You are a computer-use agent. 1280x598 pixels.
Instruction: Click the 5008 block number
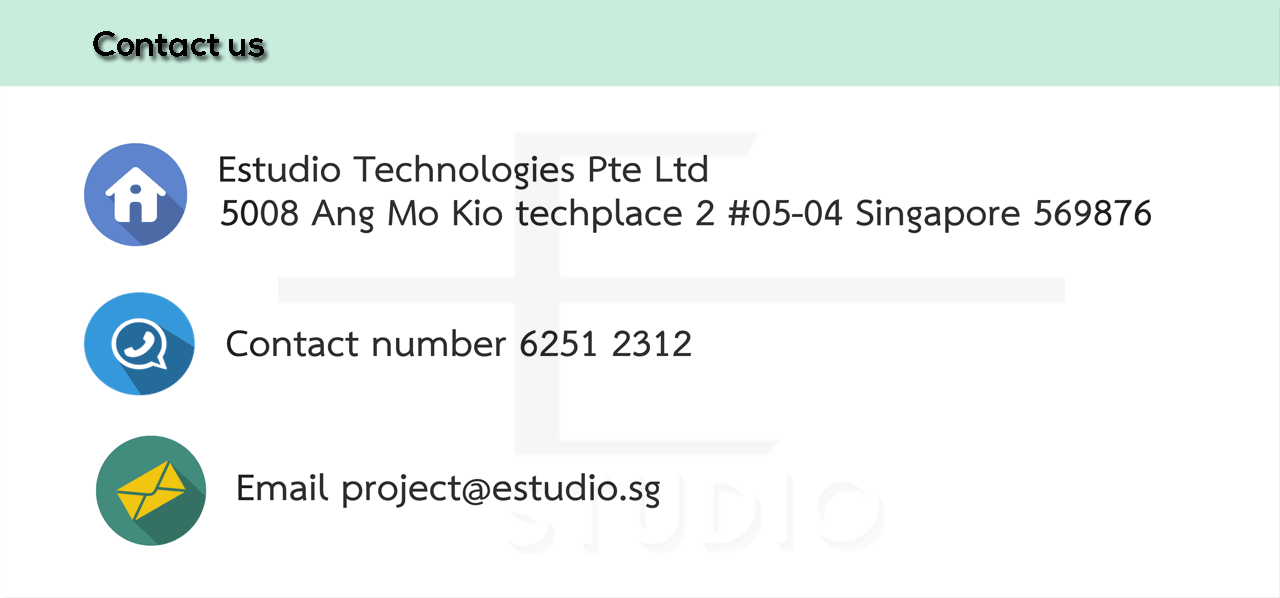(260, 213)
